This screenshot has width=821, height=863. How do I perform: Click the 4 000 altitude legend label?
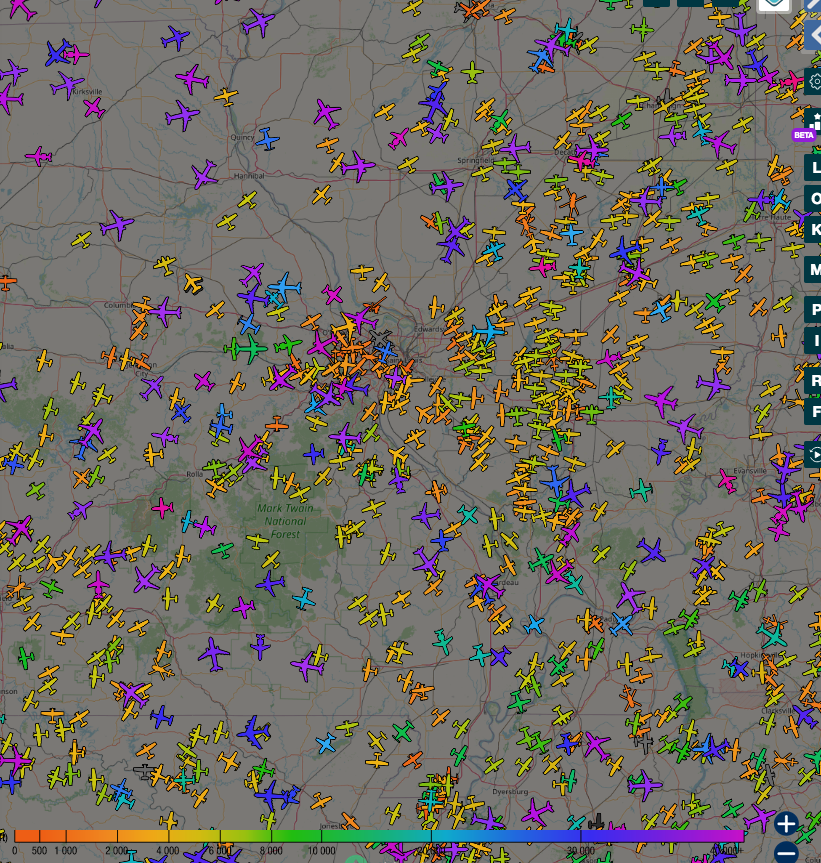click(x=168, y=851)
